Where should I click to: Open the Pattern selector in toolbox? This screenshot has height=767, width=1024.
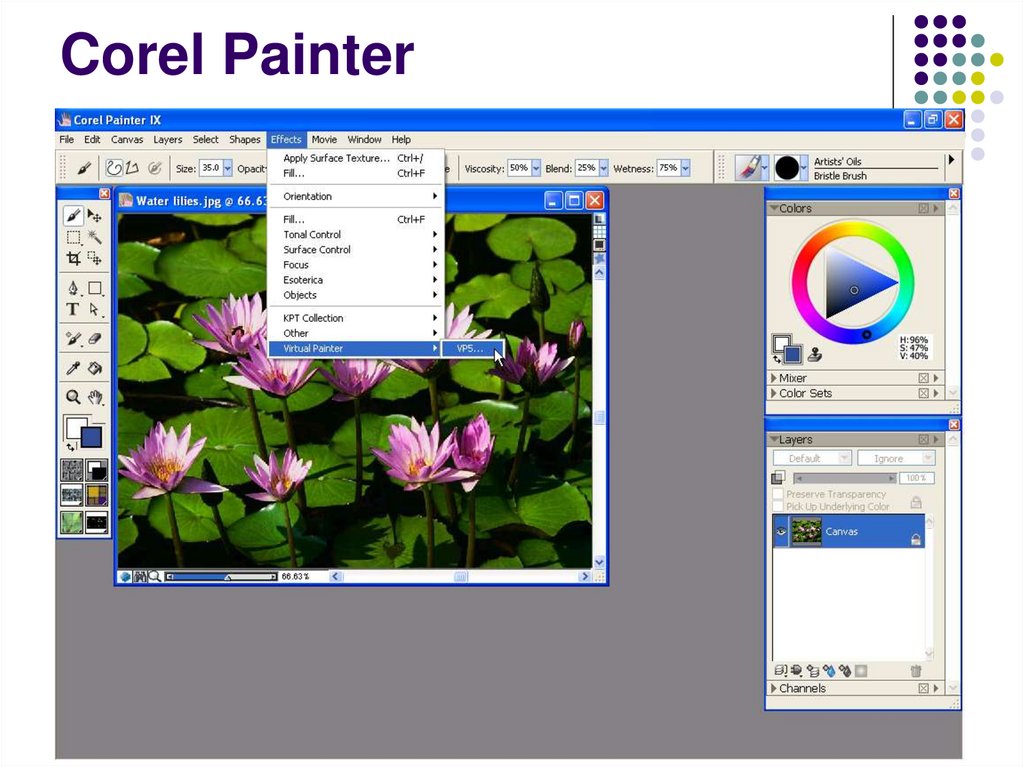(72, 495)
